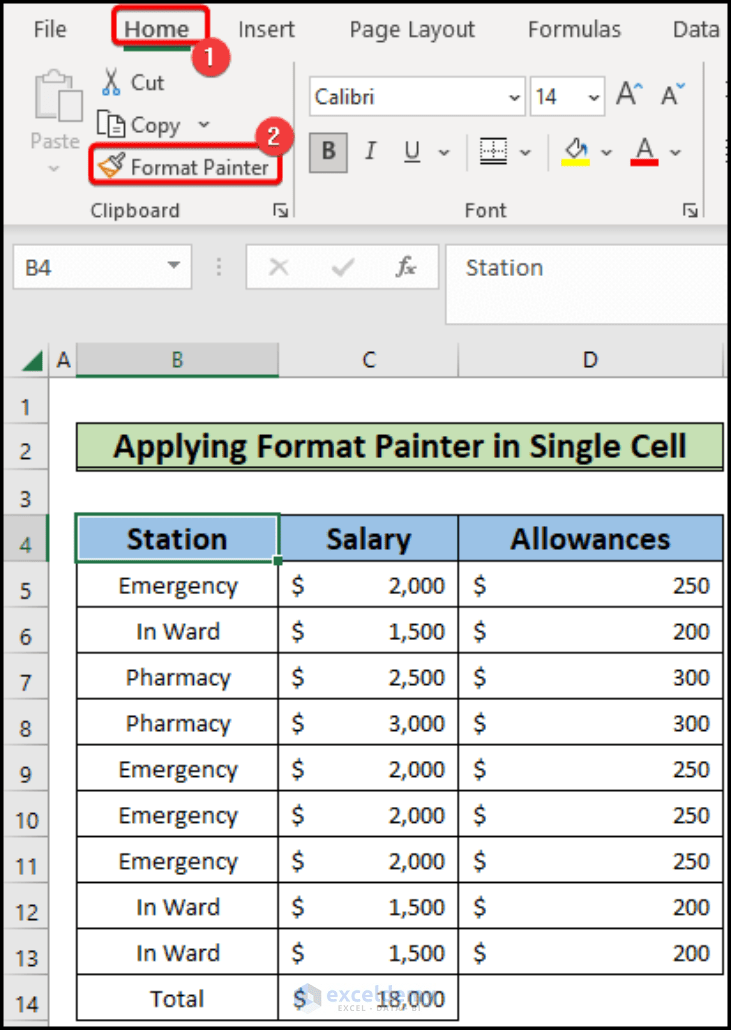Select the Cut scissors icon

[x=112, y=83]
